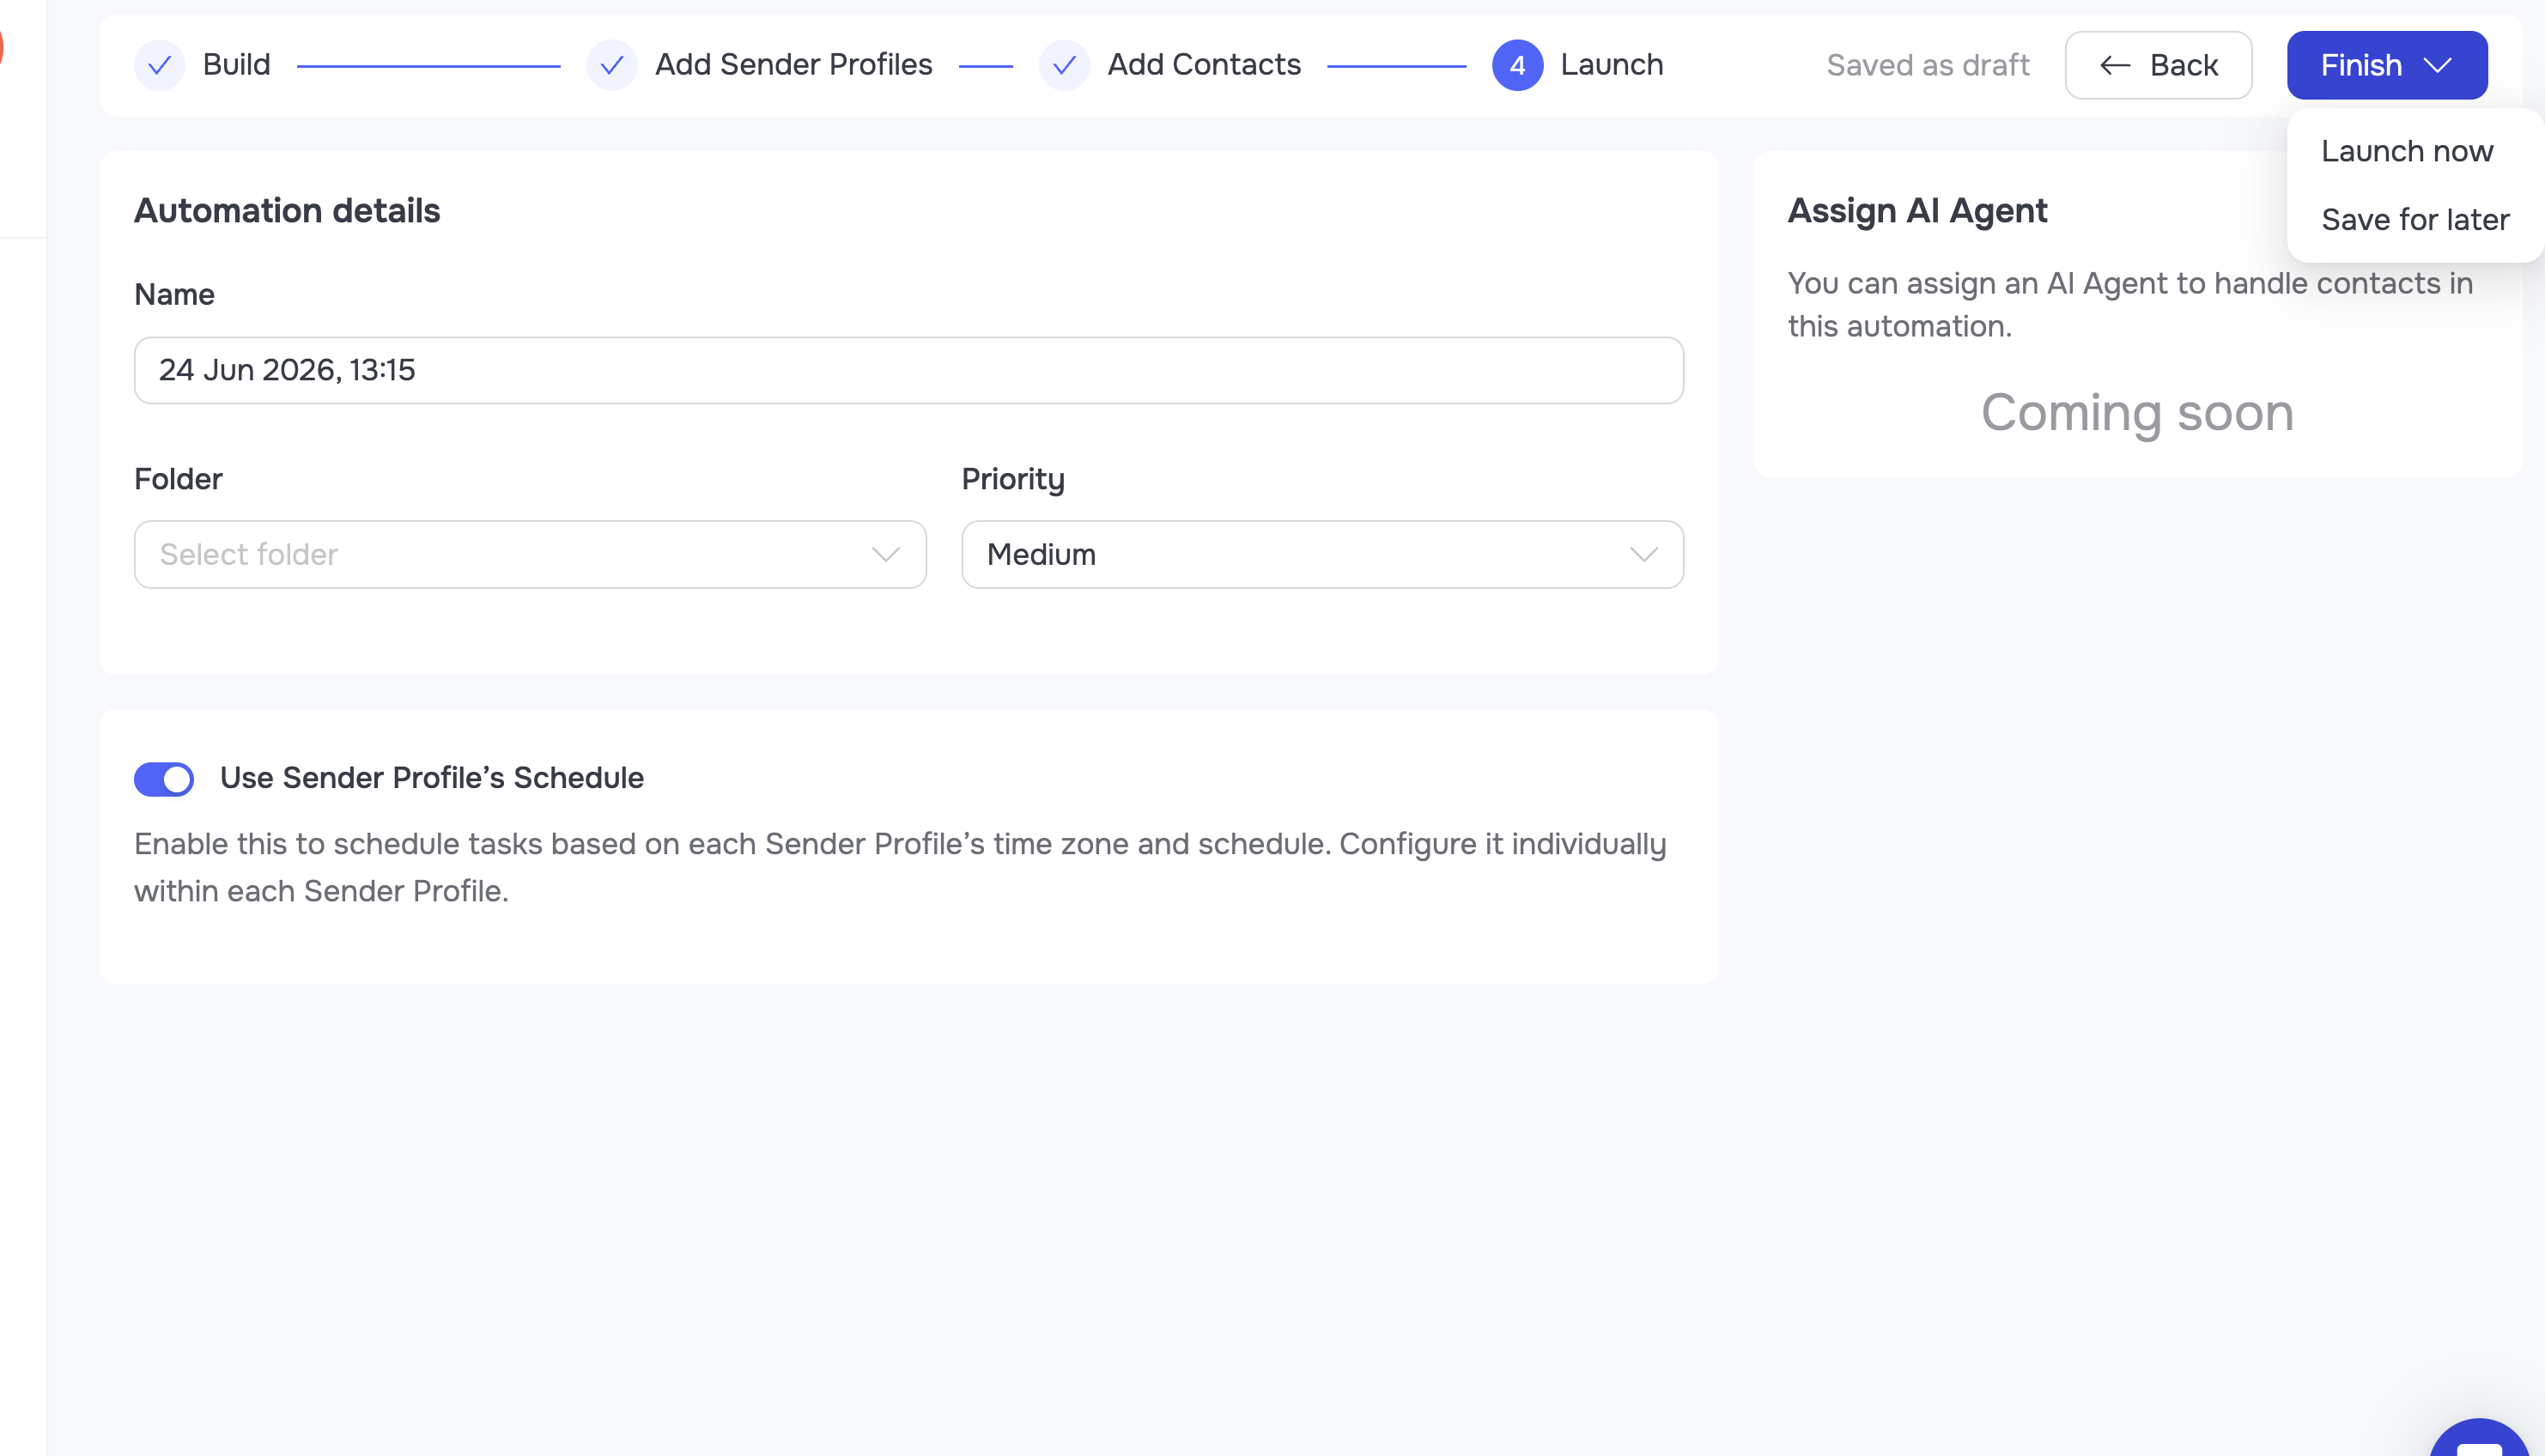Select the Launch step label
This screenshot has width=2545, height=1456.
point(1611,65)
